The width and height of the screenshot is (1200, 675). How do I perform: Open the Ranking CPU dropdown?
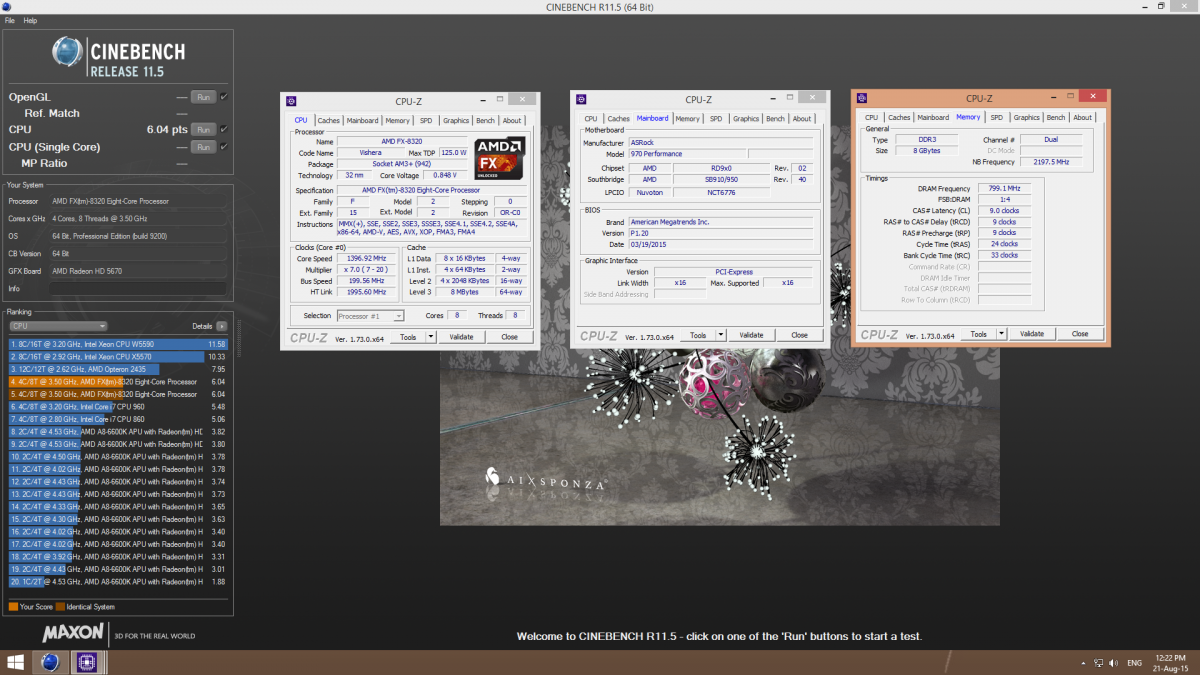(58, 326)
